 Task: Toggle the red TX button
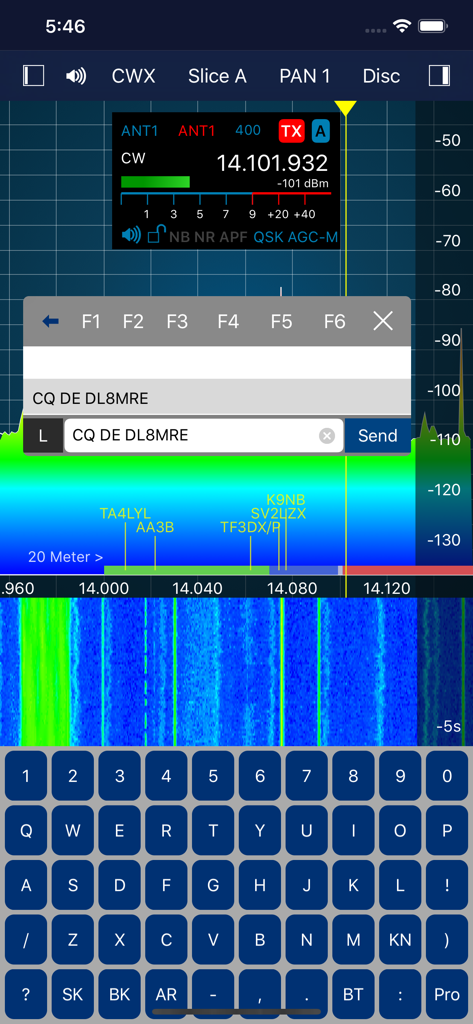coord(291,131)
